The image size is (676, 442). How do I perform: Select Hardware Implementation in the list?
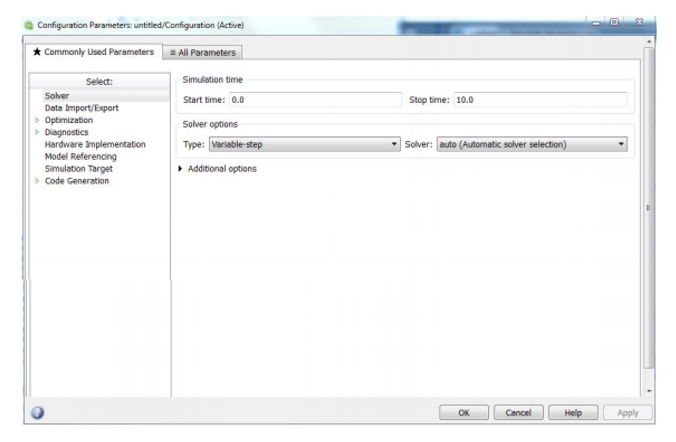(94, 144)
